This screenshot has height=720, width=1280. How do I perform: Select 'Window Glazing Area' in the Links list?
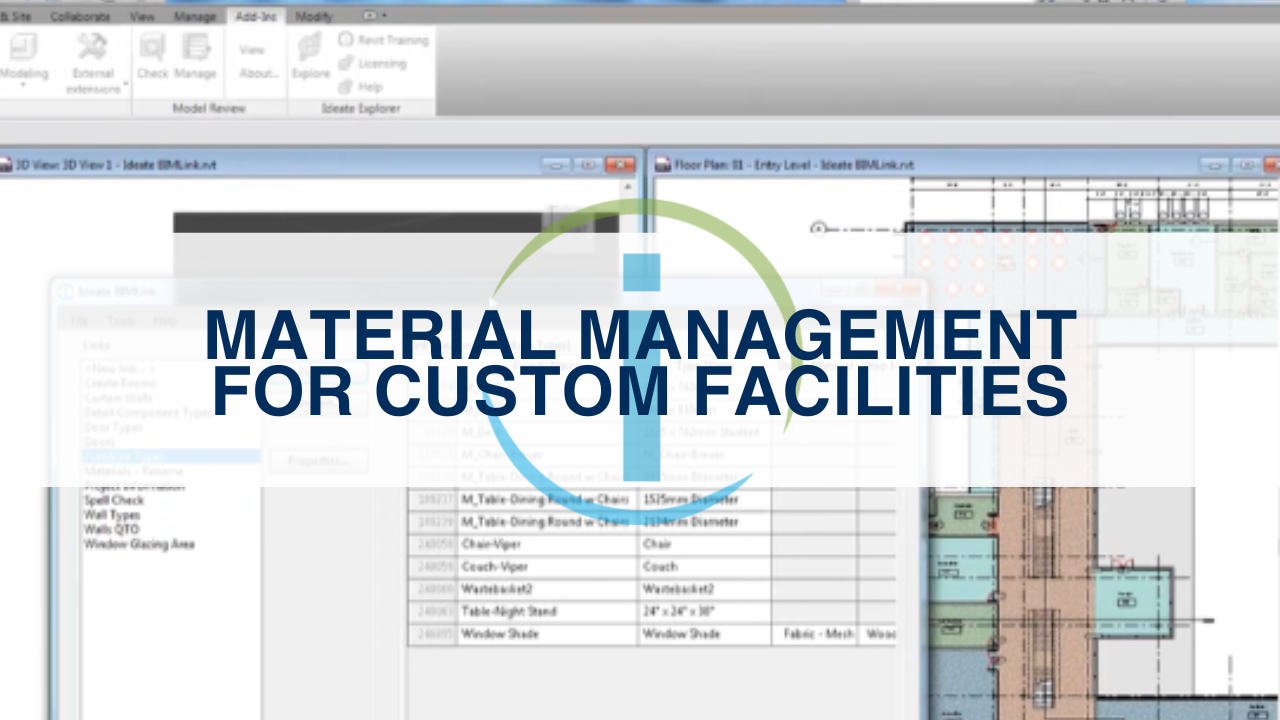tap(139, 544)
